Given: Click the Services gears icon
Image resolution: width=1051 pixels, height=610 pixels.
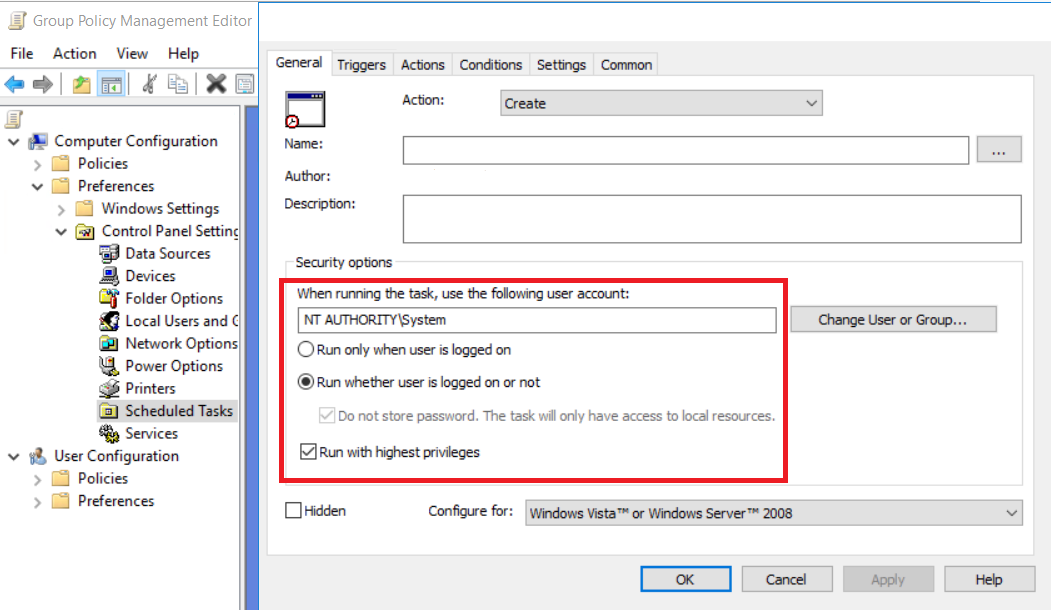Looking at the screenshot, I should coord(109,434).
